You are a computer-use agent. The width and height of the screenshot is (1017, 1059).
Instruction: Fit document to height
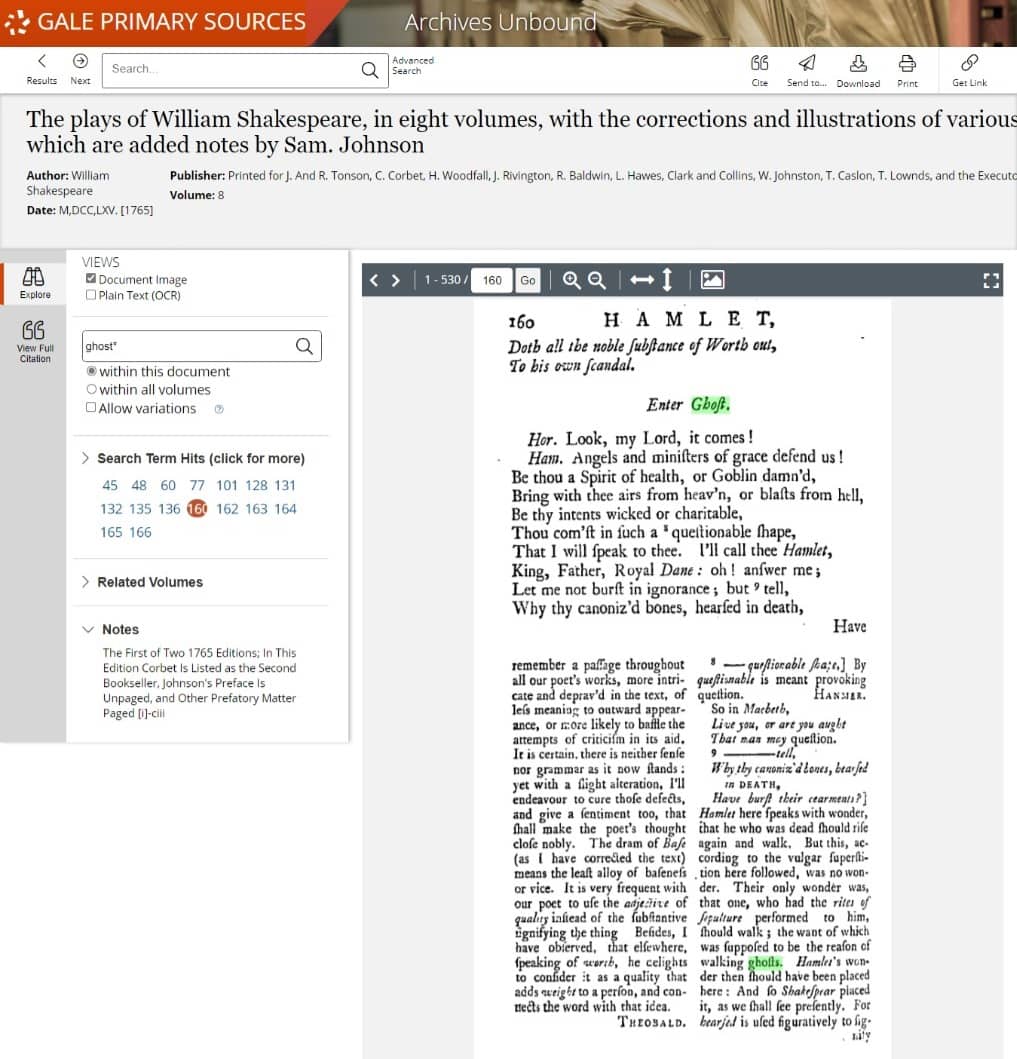tap(667, 280)
